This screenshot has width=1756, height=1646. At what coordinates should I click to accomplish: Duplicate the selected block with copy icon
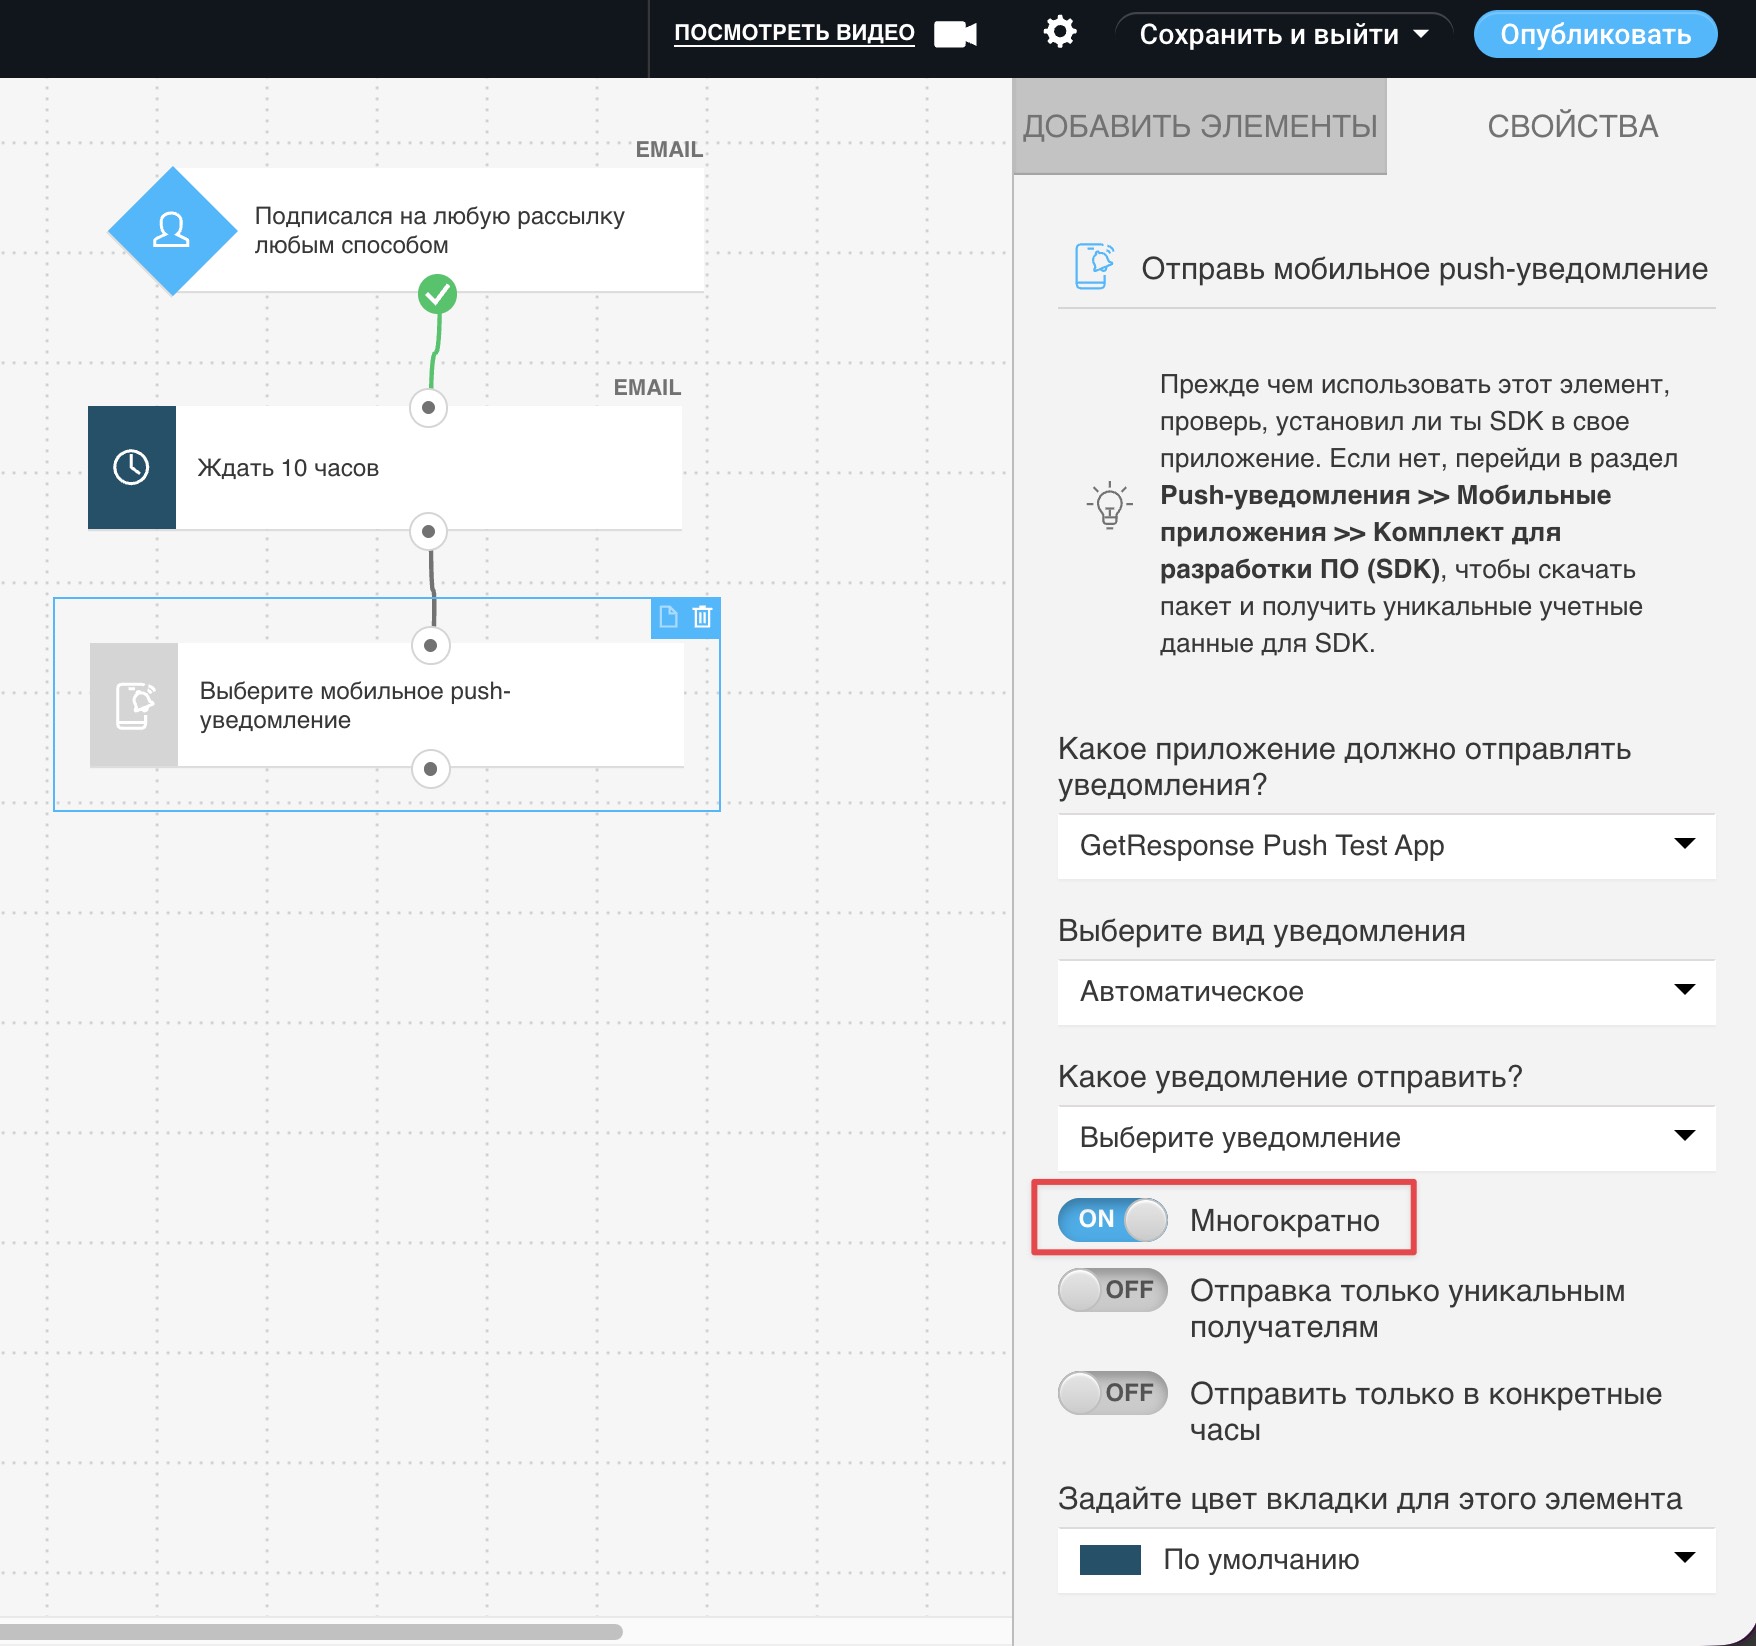[x=668, y=617]
